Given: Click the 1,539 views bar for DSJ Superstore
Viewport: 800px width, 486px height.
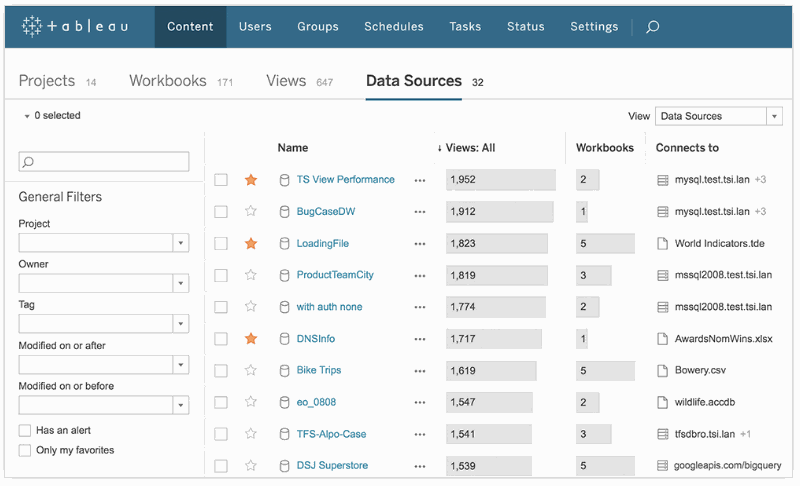Looking at the screenshot, I should pos(488,466).
